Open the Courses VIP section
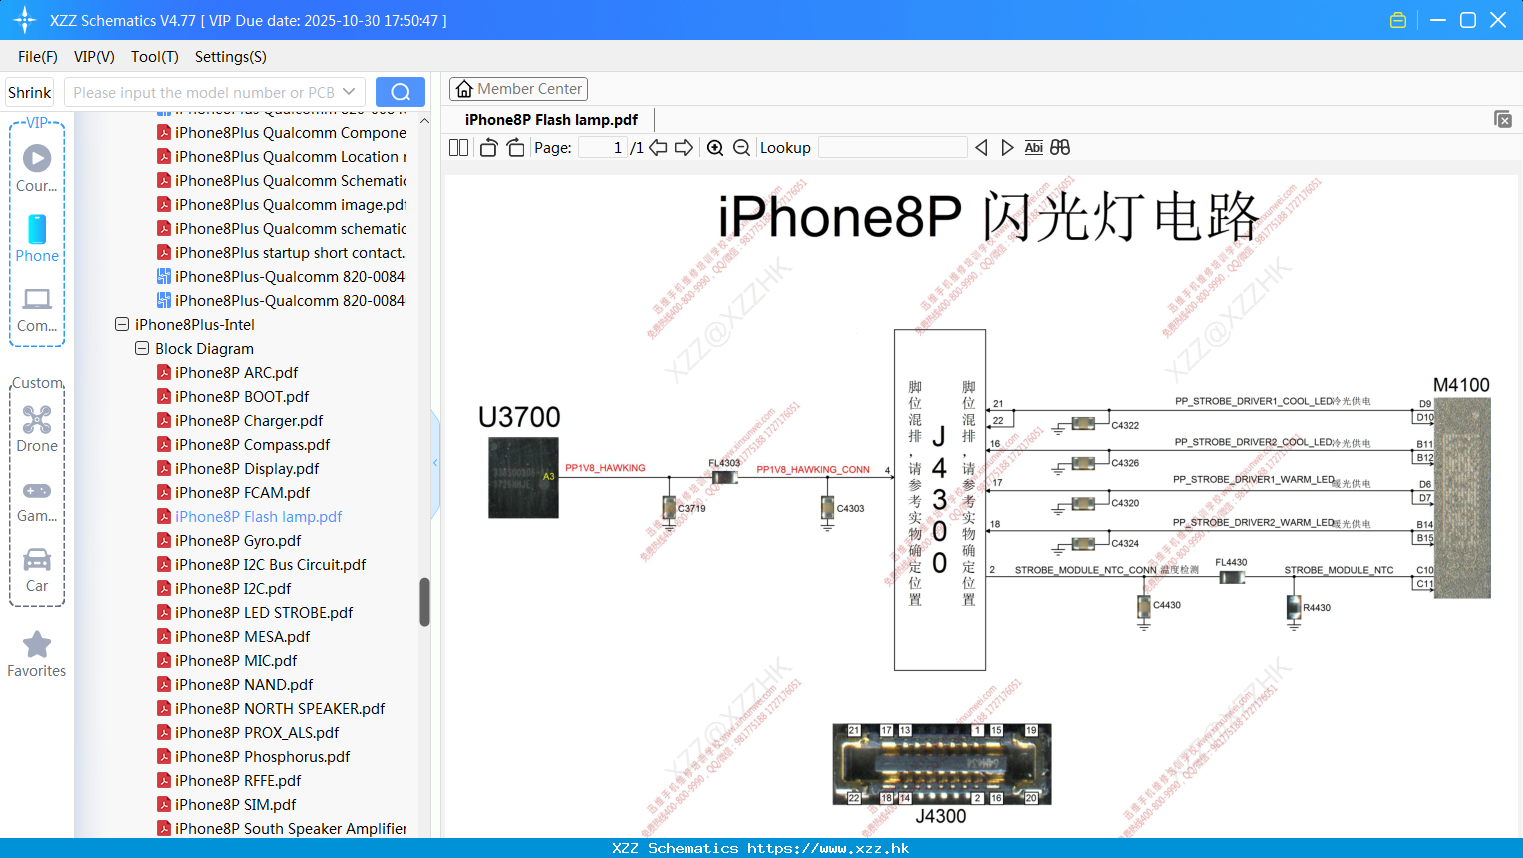The width and height of the screenshot is (1523, 858). click(x=37, y=168)
